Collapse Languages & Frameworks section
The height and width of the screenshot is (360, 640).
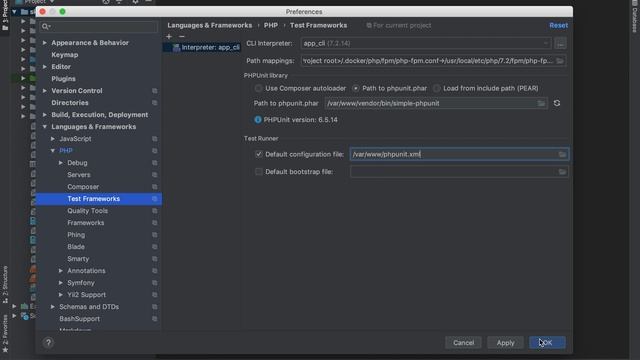click(x=44, y=127)
